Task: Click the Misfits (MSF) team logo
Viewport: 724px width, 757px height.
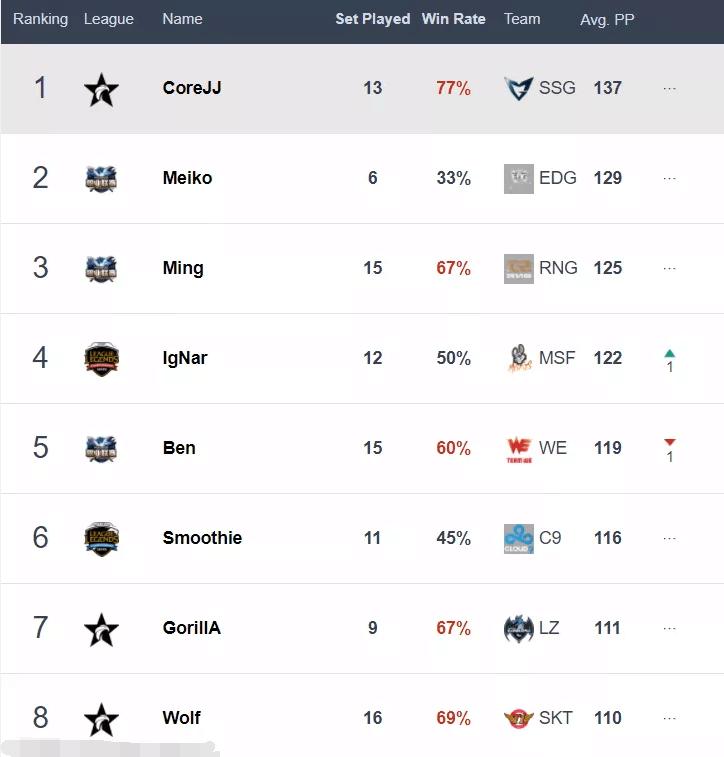Action: click(x=519, y=358)
